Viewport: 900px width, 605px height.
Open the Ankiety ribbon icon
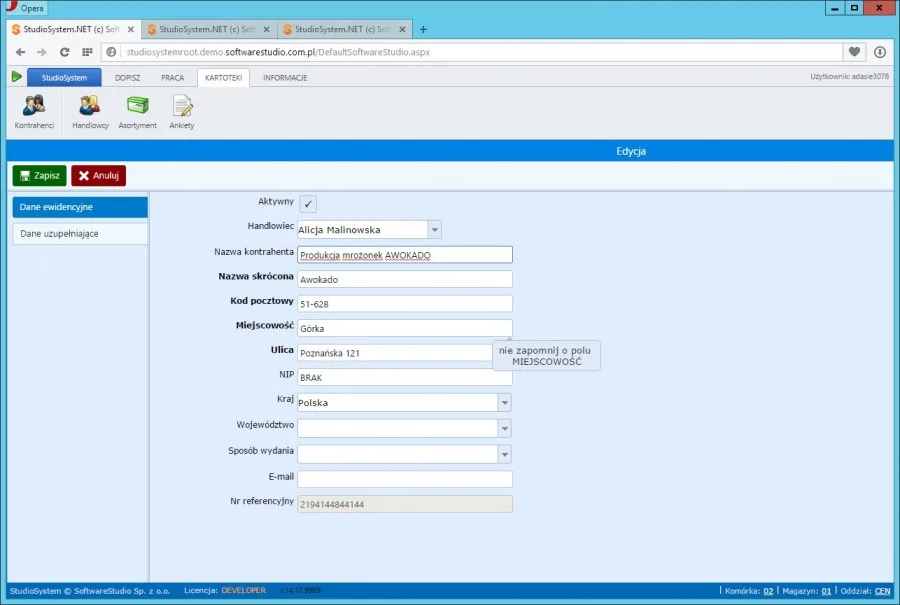[x=182, y=111]
